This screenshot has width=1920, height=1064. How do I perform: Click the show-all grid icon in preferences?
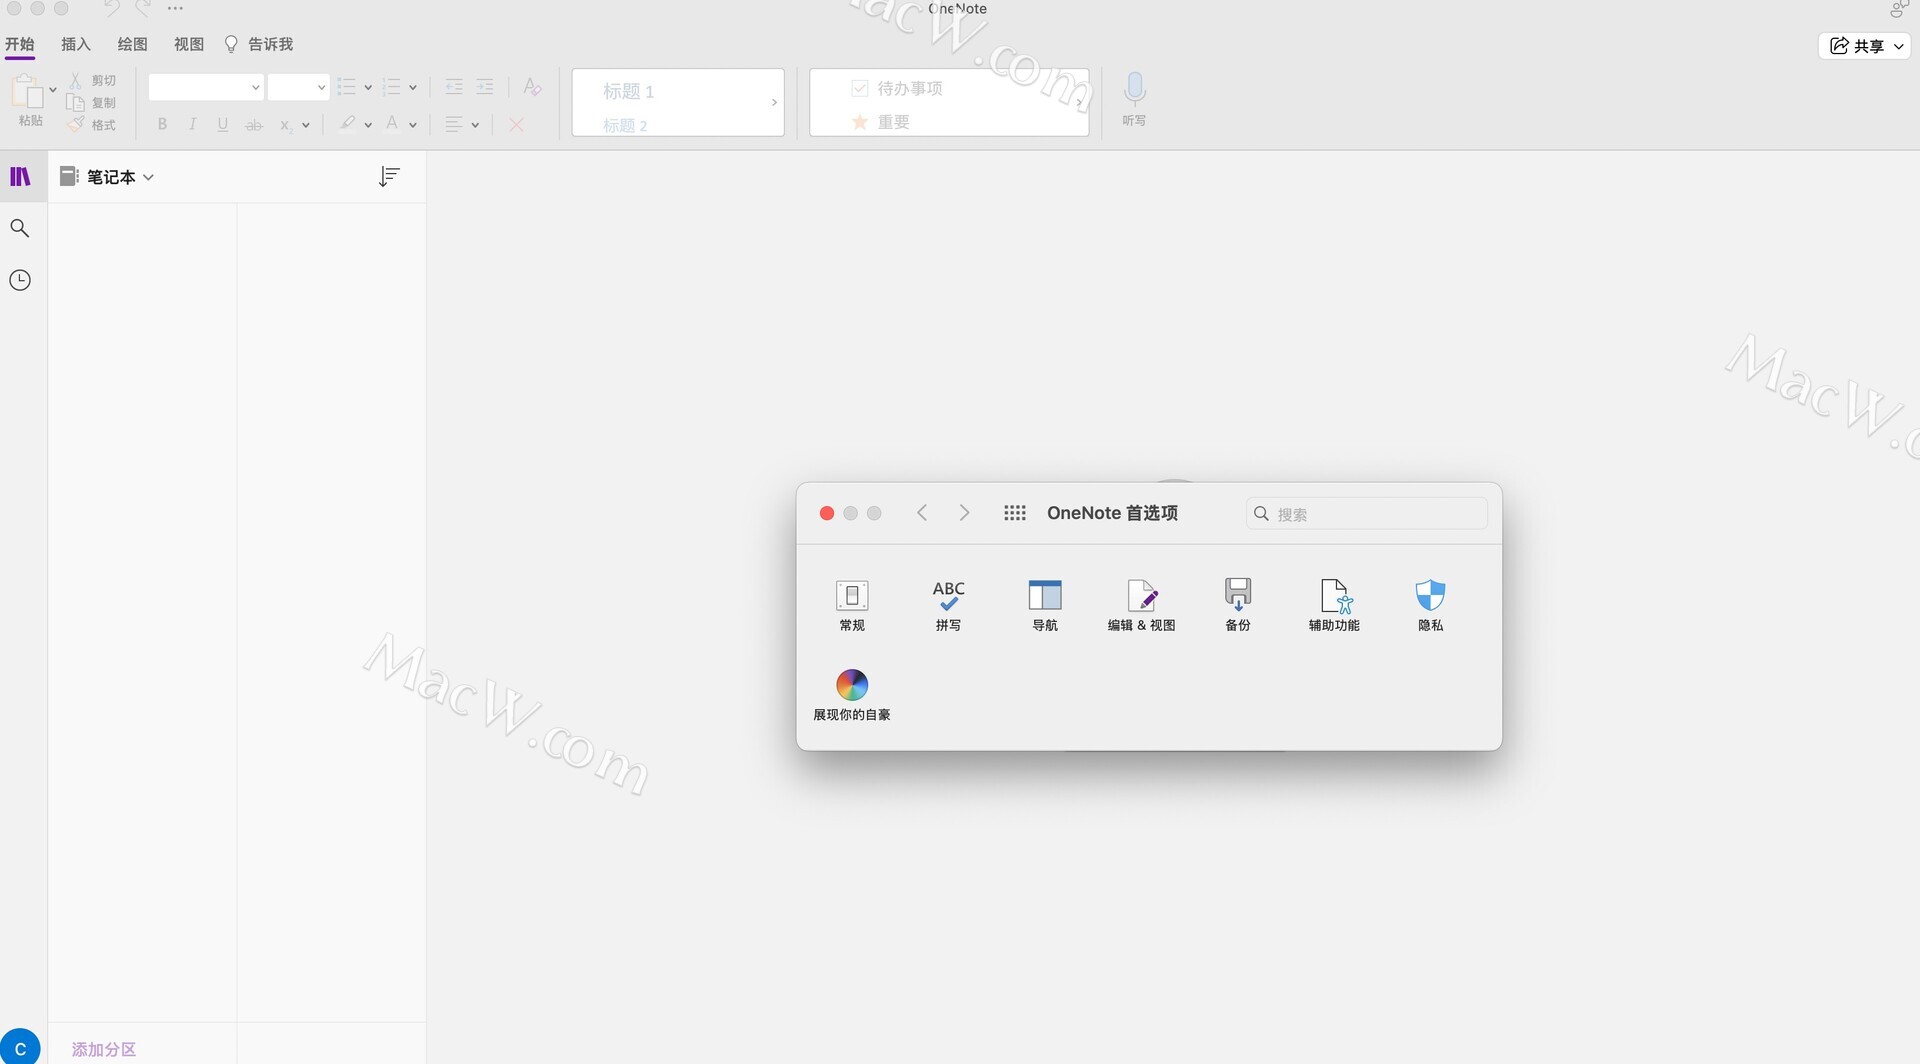(1015, 513)
